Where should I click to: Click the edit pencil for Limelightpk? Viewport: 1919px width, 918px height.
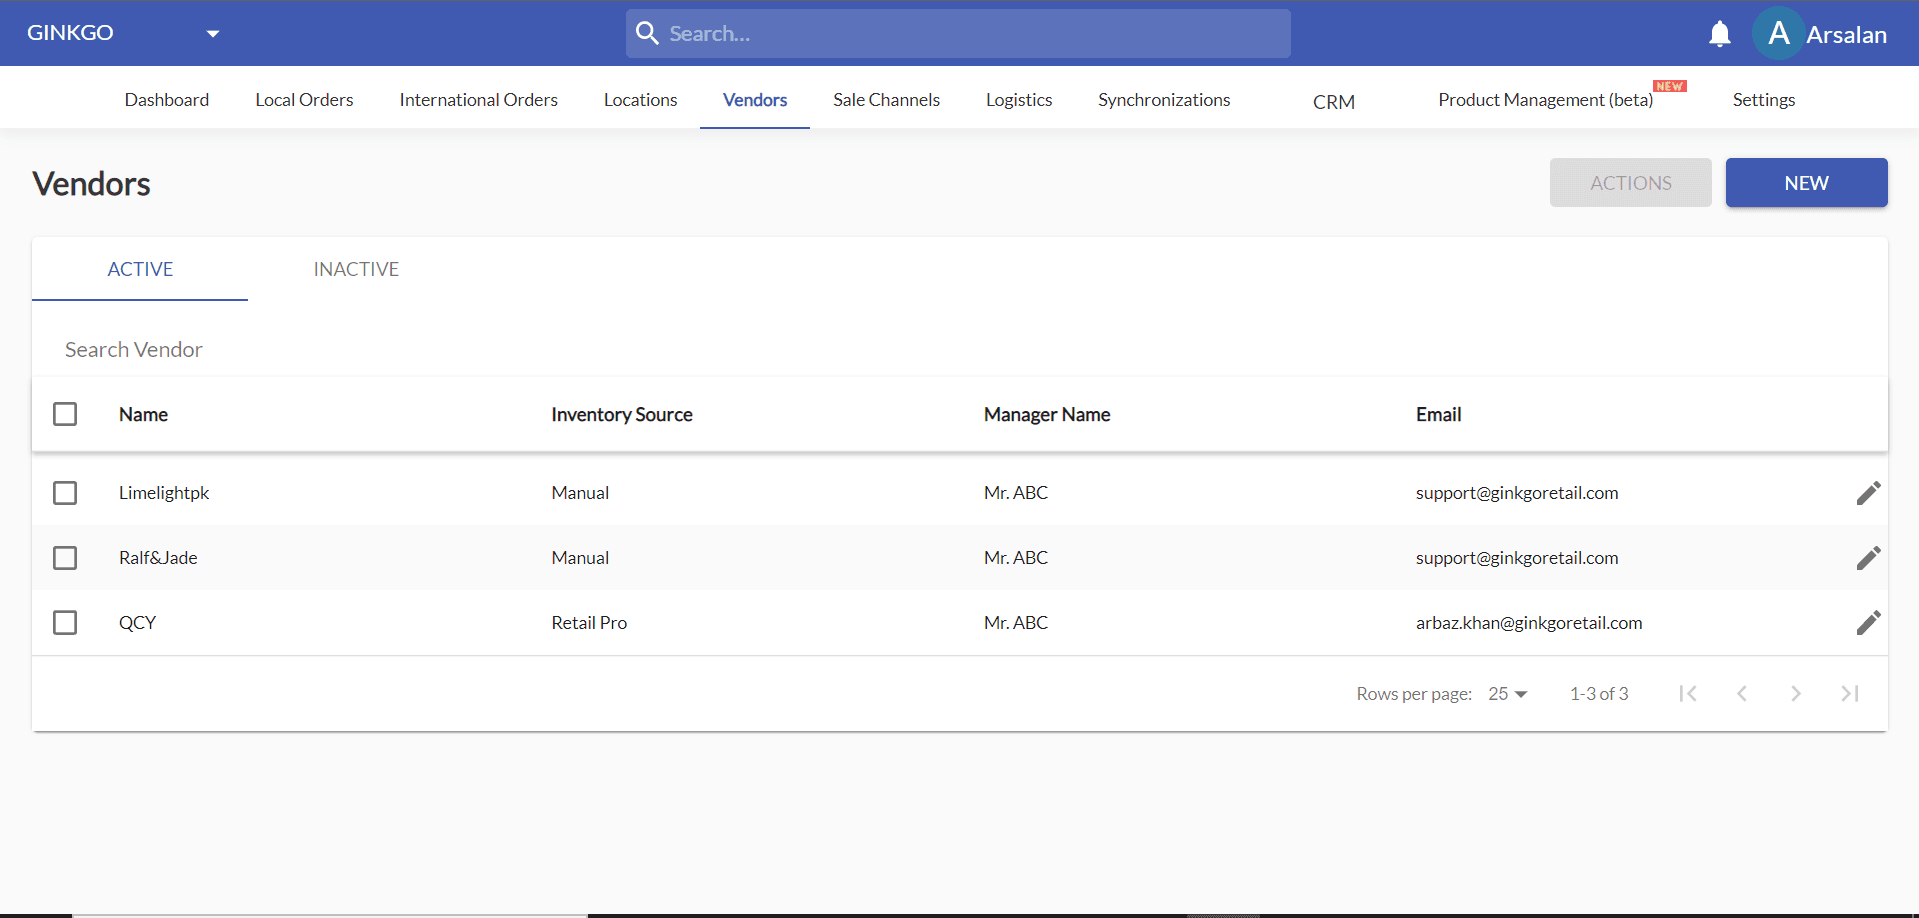coord(1868,493)
